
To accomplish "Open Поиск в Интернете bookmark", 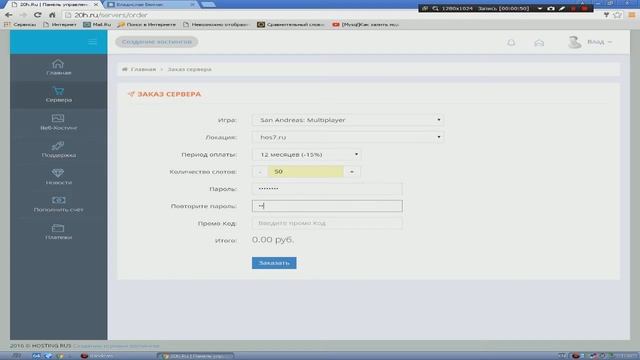I will (147, 24).
